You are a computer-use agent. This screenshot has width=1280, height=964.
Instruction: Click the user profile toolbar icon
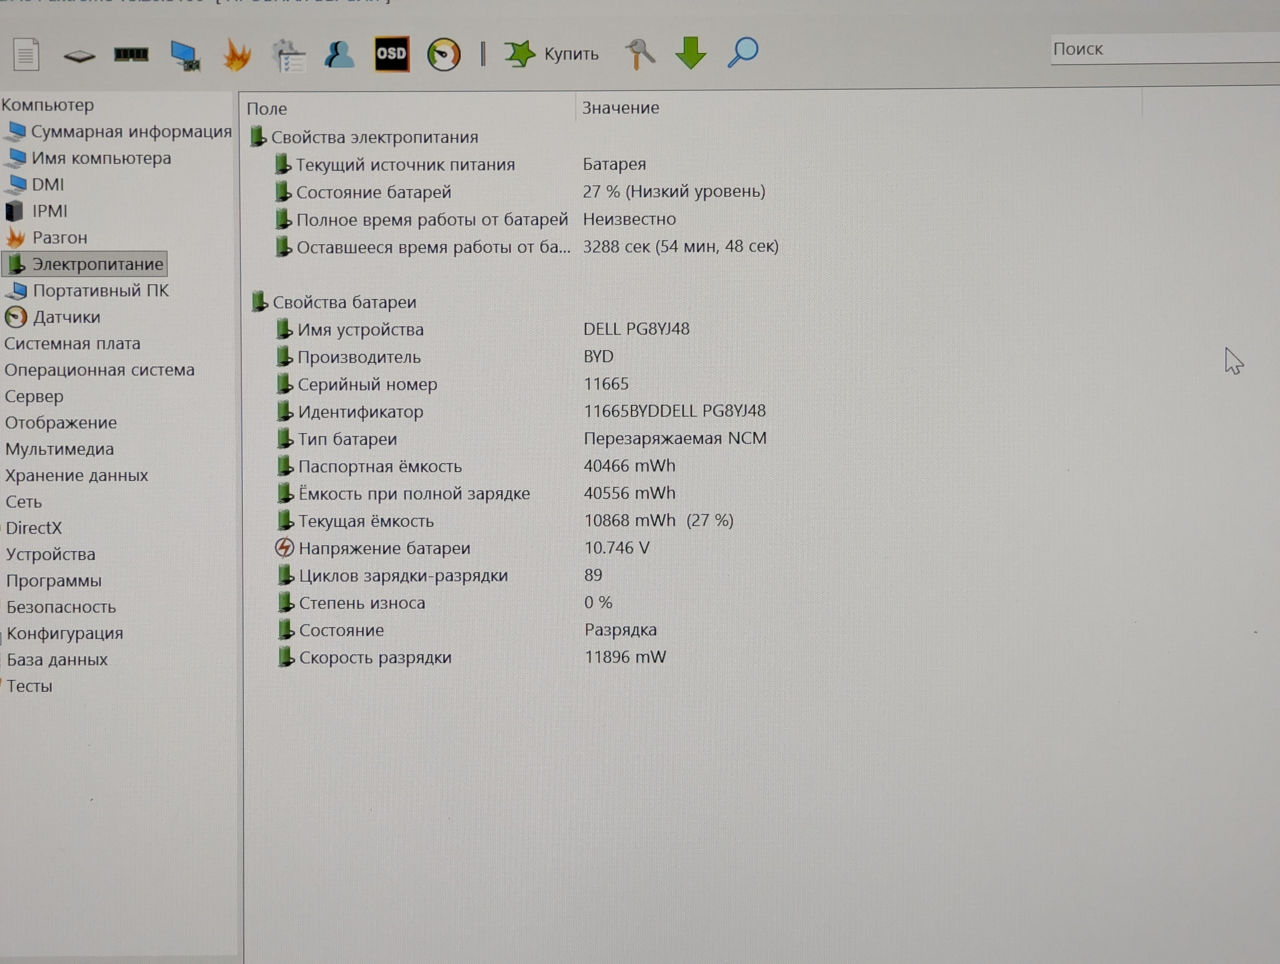(339, 54)
